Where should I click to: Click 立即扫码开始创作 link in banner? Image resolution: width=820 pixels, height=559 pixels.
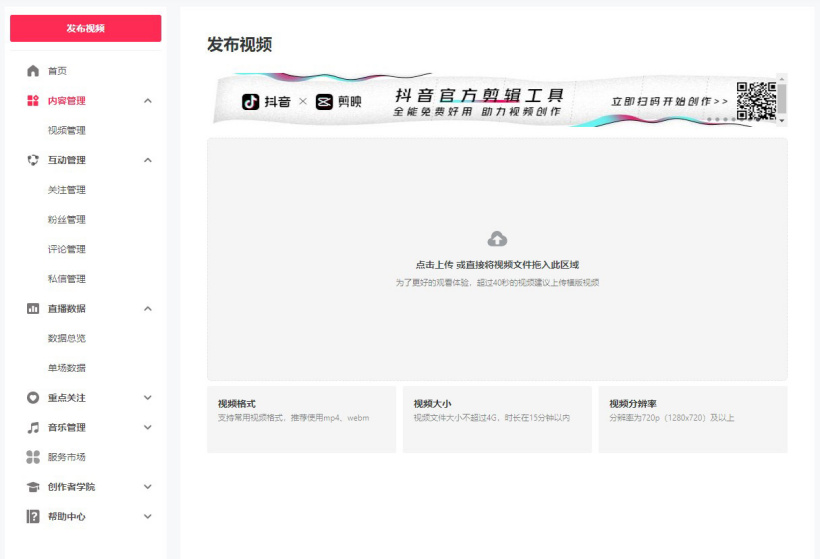click(x=669, y=101)
